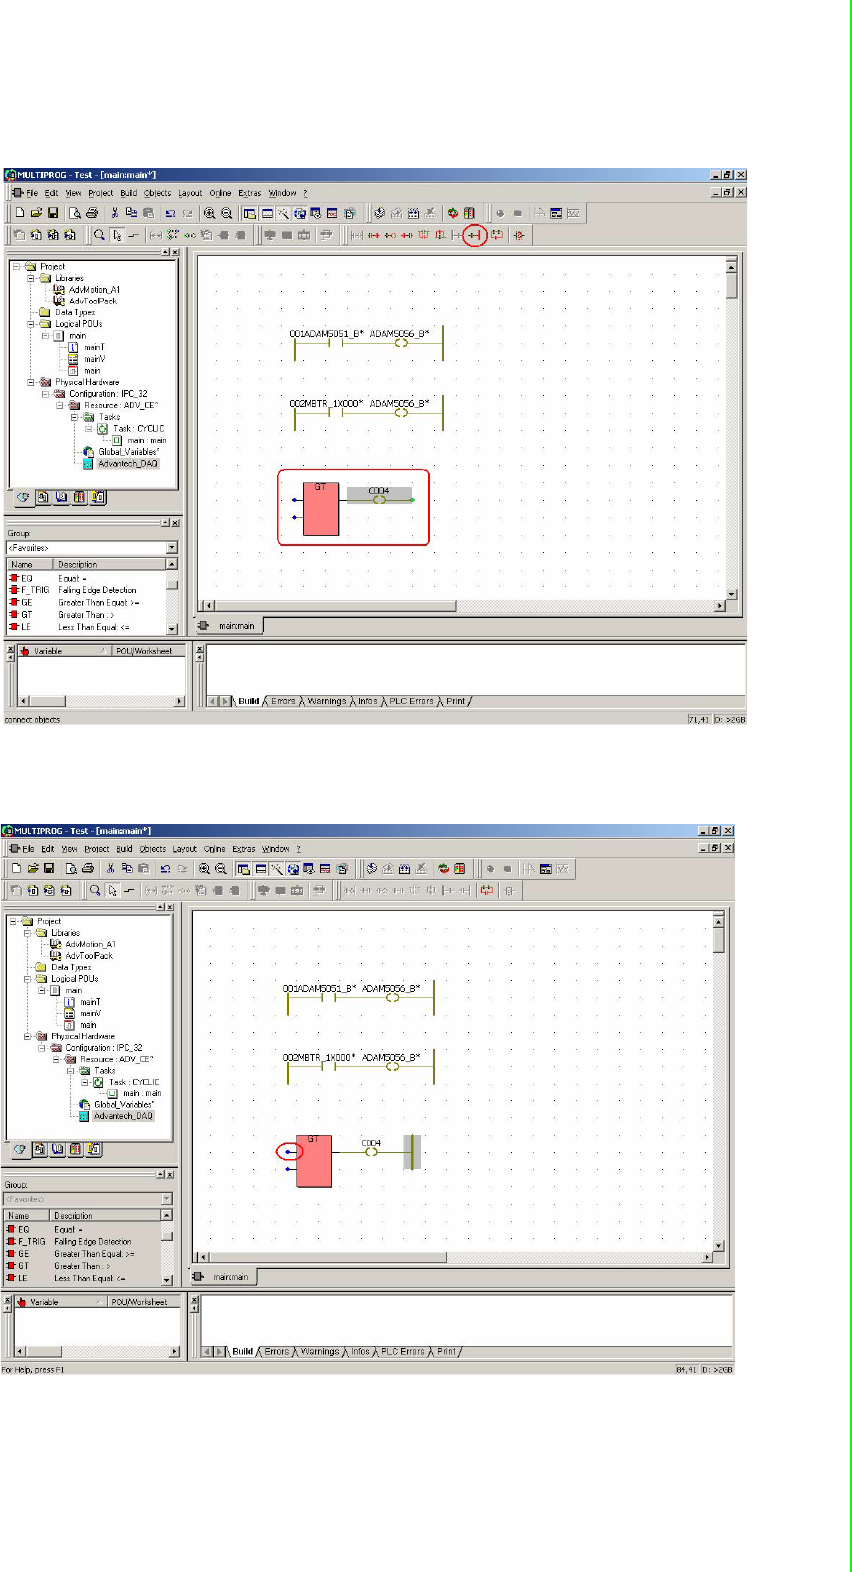Click New icon in upper window toolbar
This screenshot has width=852, height=1572.
coord(20,213)
